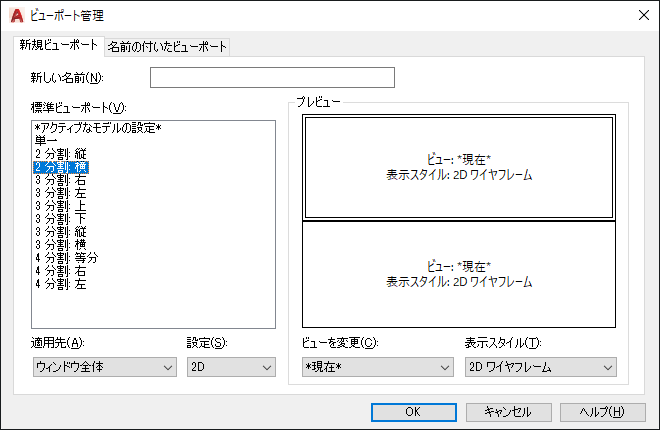Viewport: 660px width, 430px height.
Task: Select the 新規ビューポート tab
Action: [x=59, y=45]
